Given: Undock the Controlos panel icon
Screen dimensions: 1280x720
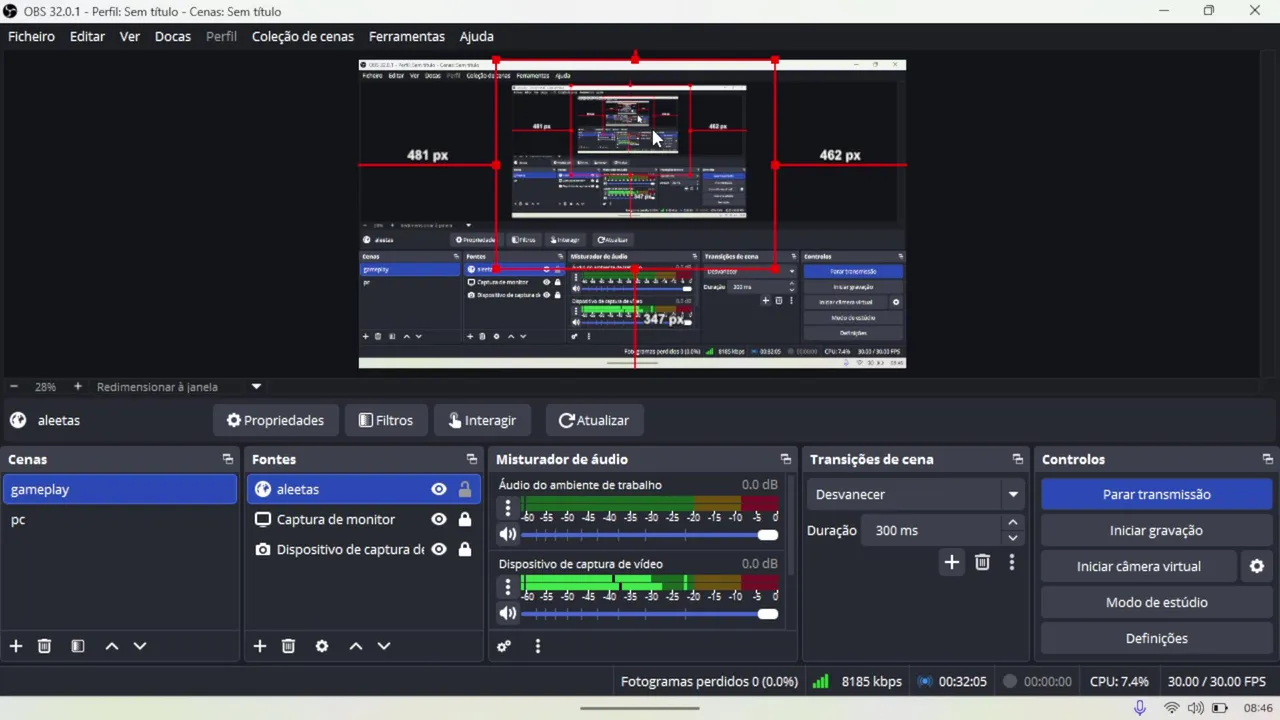Looking at the screenshot, I should 1268,459.
